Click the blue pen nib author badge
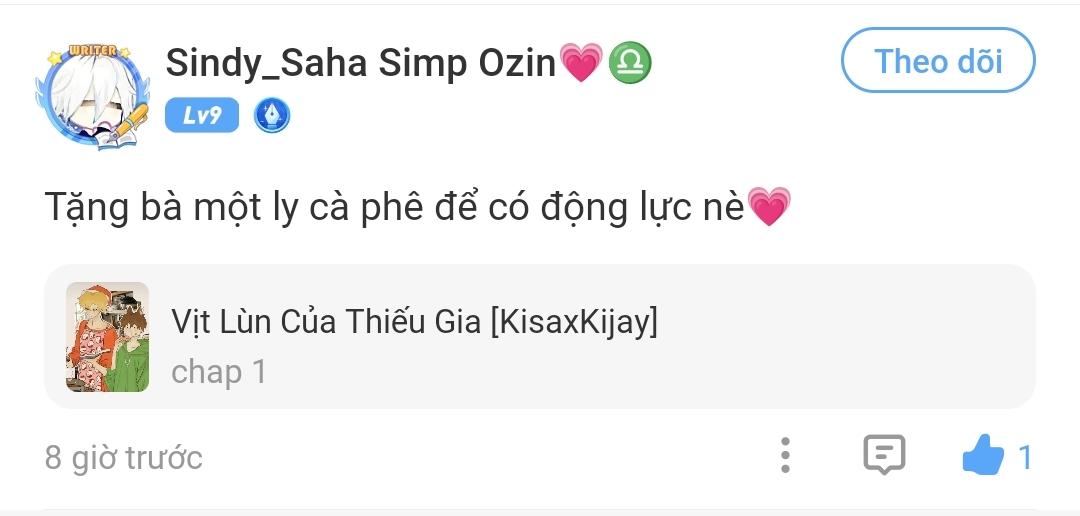Image resolution: width=1080 pixels, height=516 pixels. tap(272, 116)
